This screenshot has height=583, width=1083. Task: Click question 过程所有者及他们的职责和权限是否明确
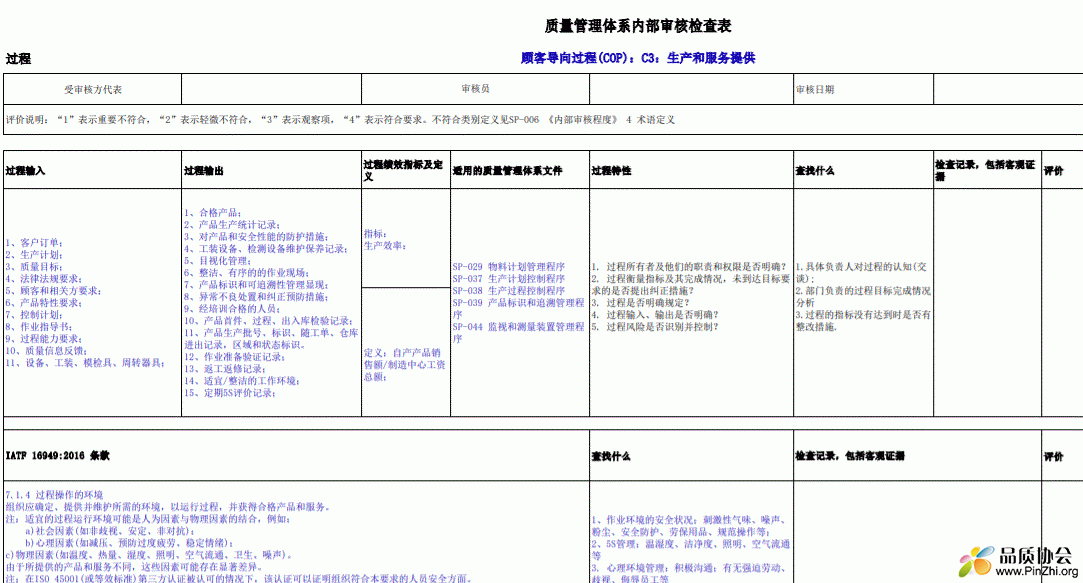[689, 267]
